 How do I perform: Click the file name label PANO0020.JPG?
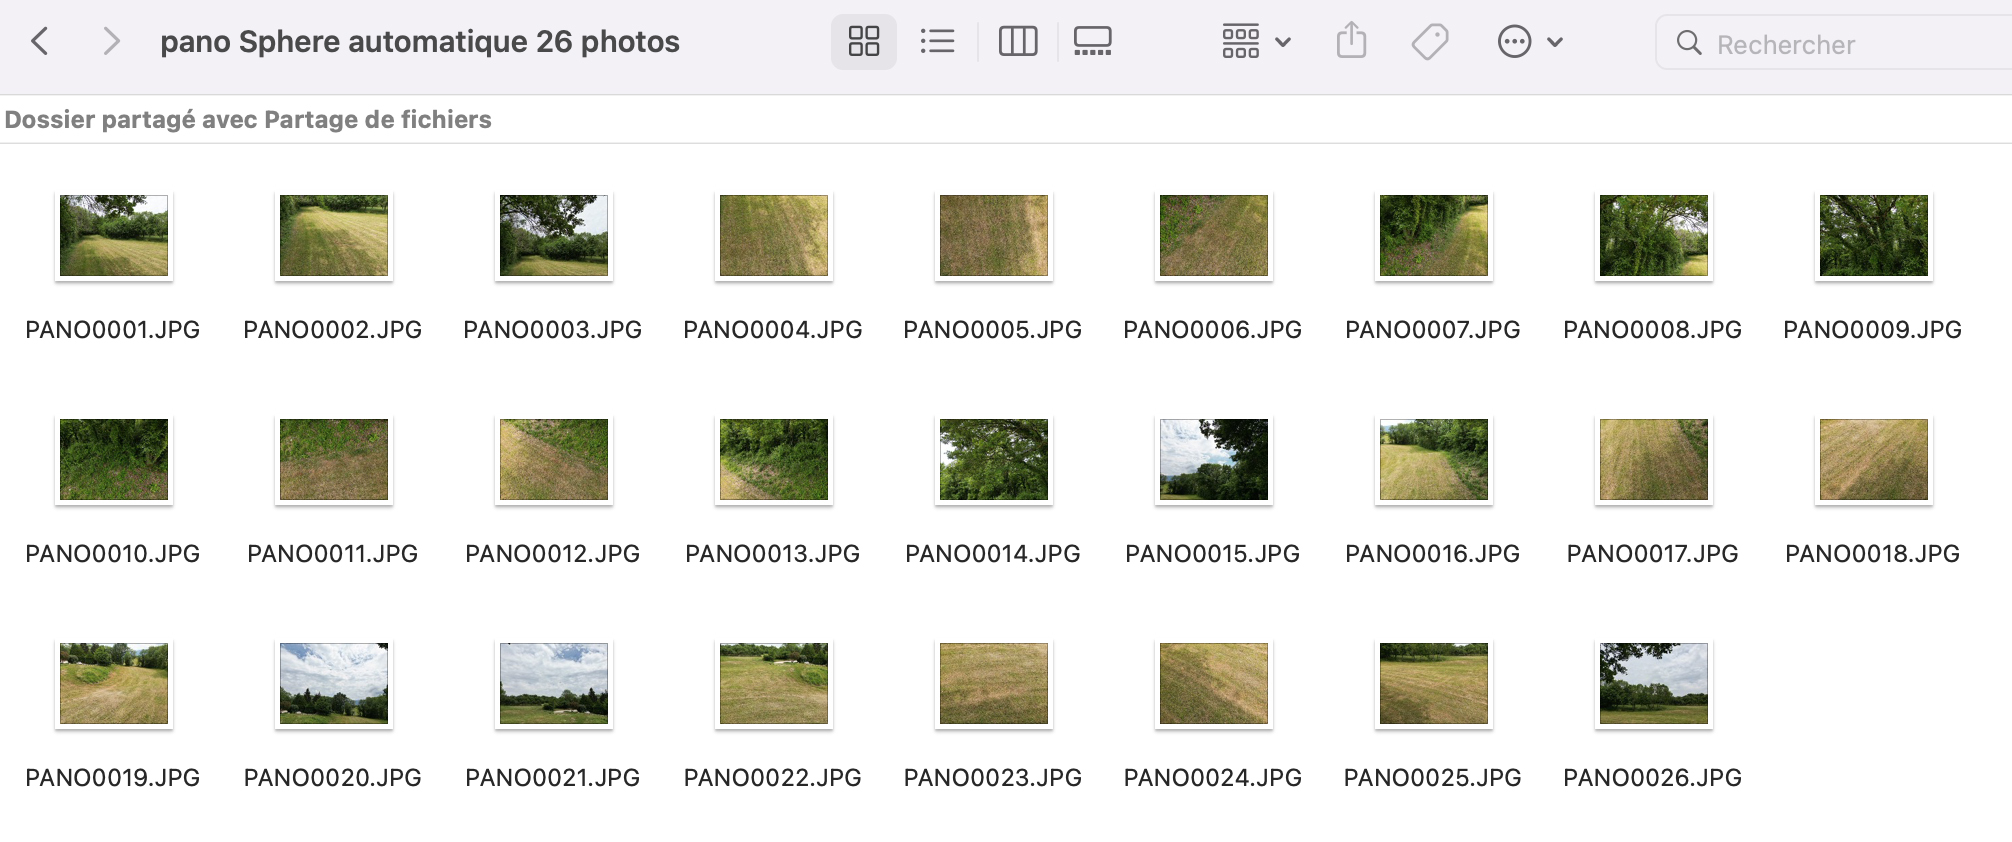333,778
